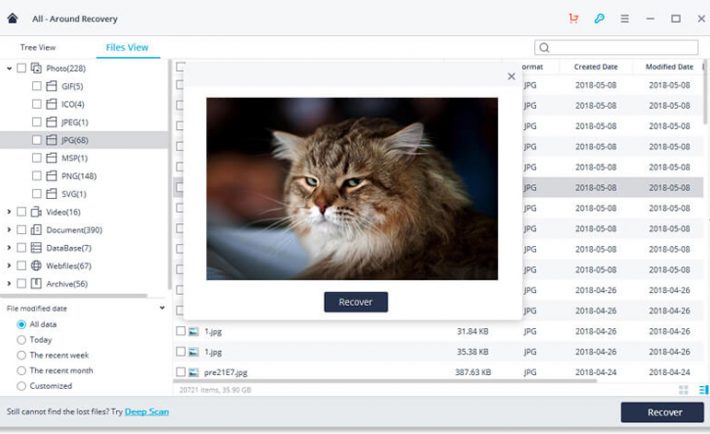This screenshot has width=710, height=434.
Task: Select the pre21E7.jpg file name
Action: pyautogui.click(x=225, y=372)
